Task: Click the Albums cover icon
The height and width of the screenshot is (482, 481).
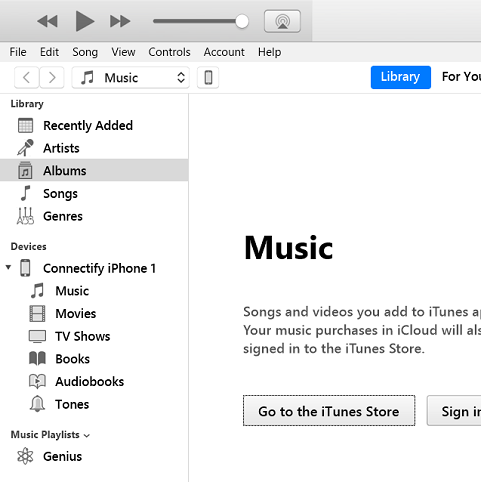Action: tap(25, 170)
